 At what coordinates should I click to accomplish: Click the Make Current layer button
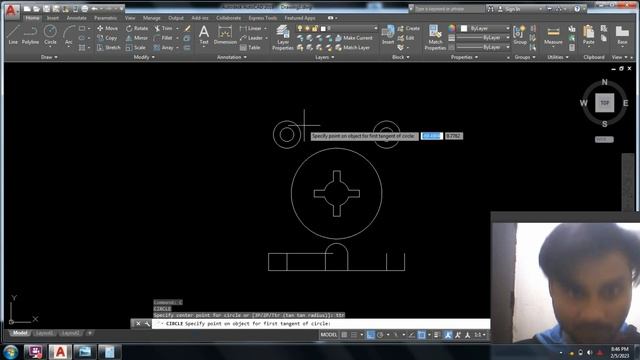[353, 38]
